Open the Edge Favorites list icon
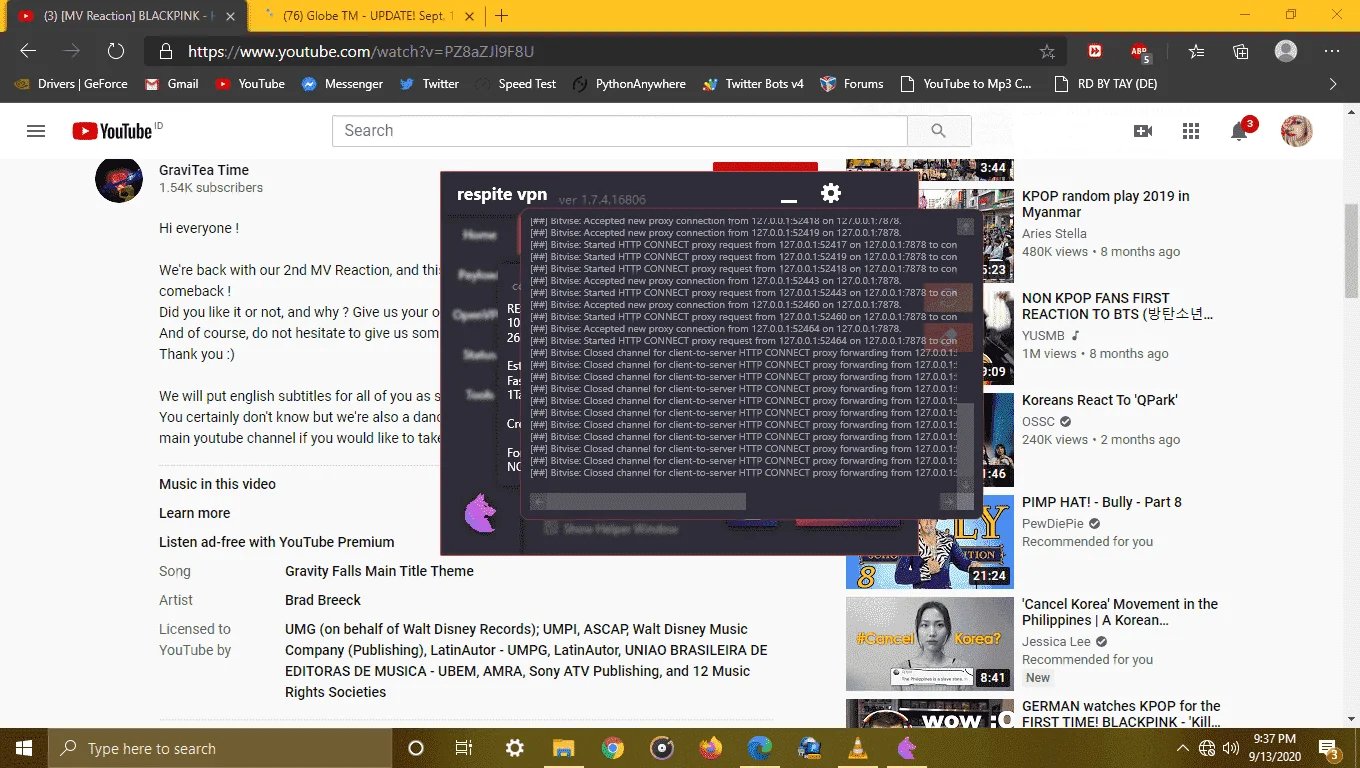Viewport: 1360px width, 768px height. tap(1197, 51)
